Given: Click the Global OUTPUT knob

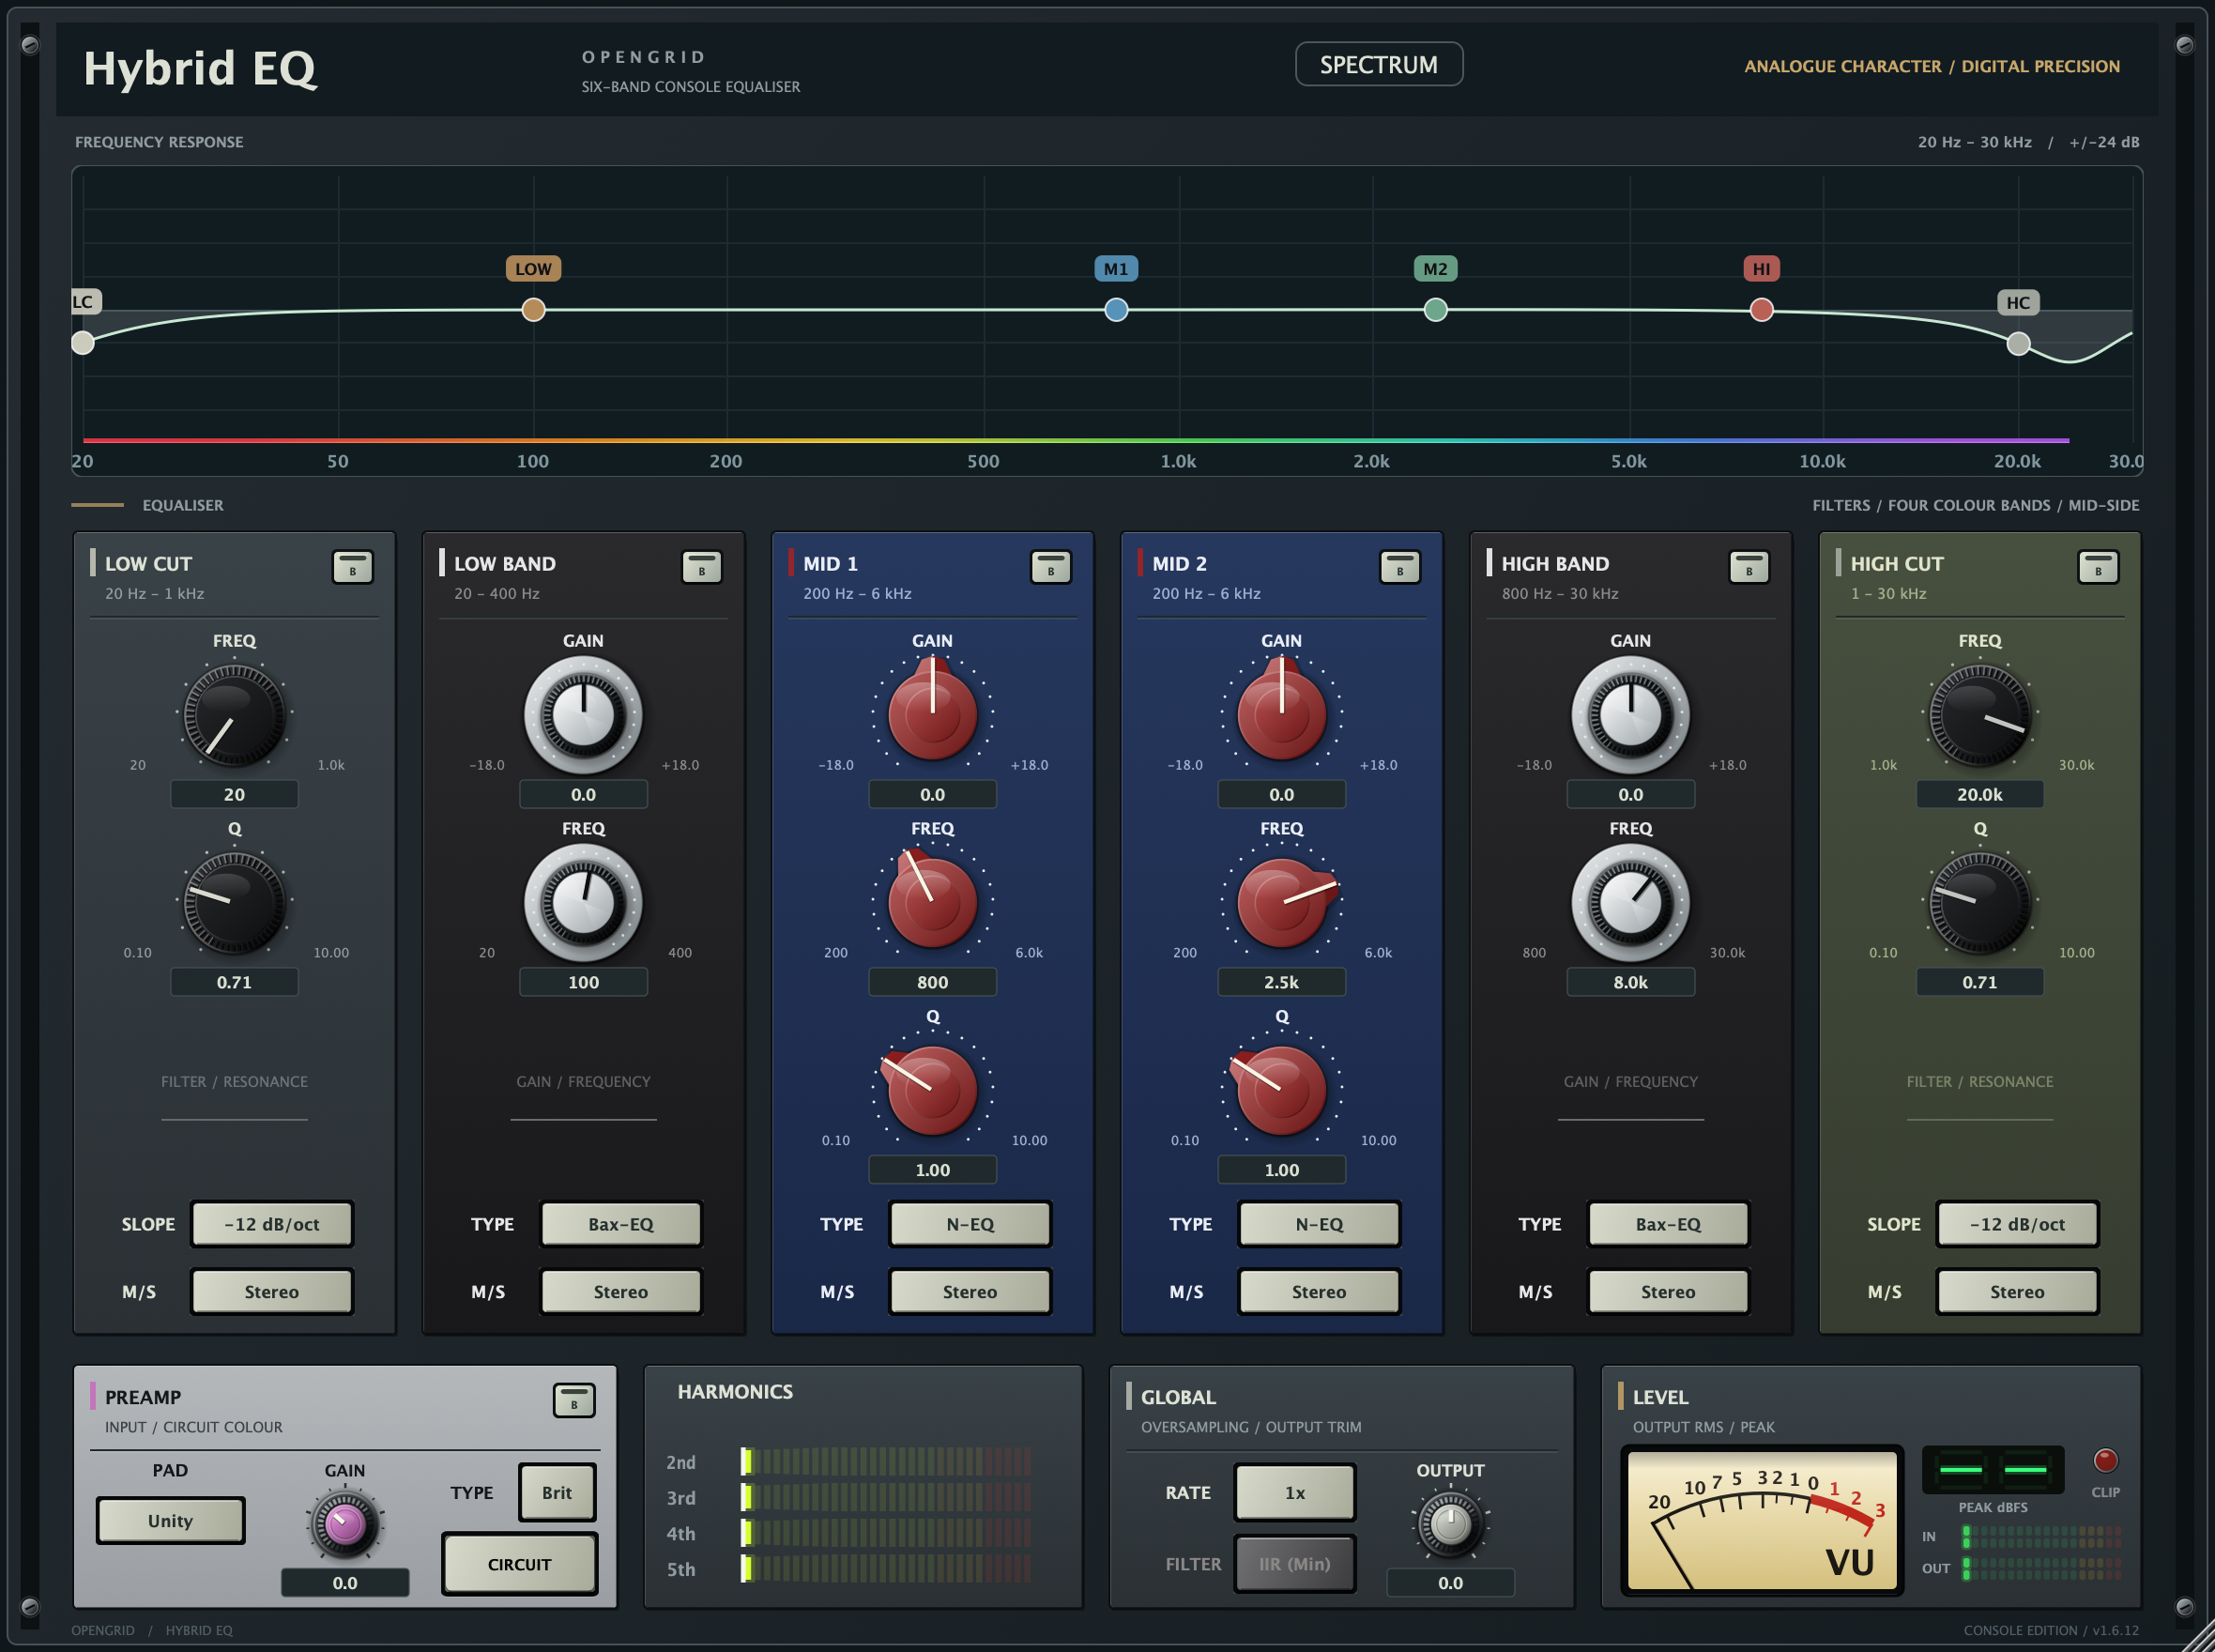Looking at the screenshot, I should click(x=1450, y=1524).
